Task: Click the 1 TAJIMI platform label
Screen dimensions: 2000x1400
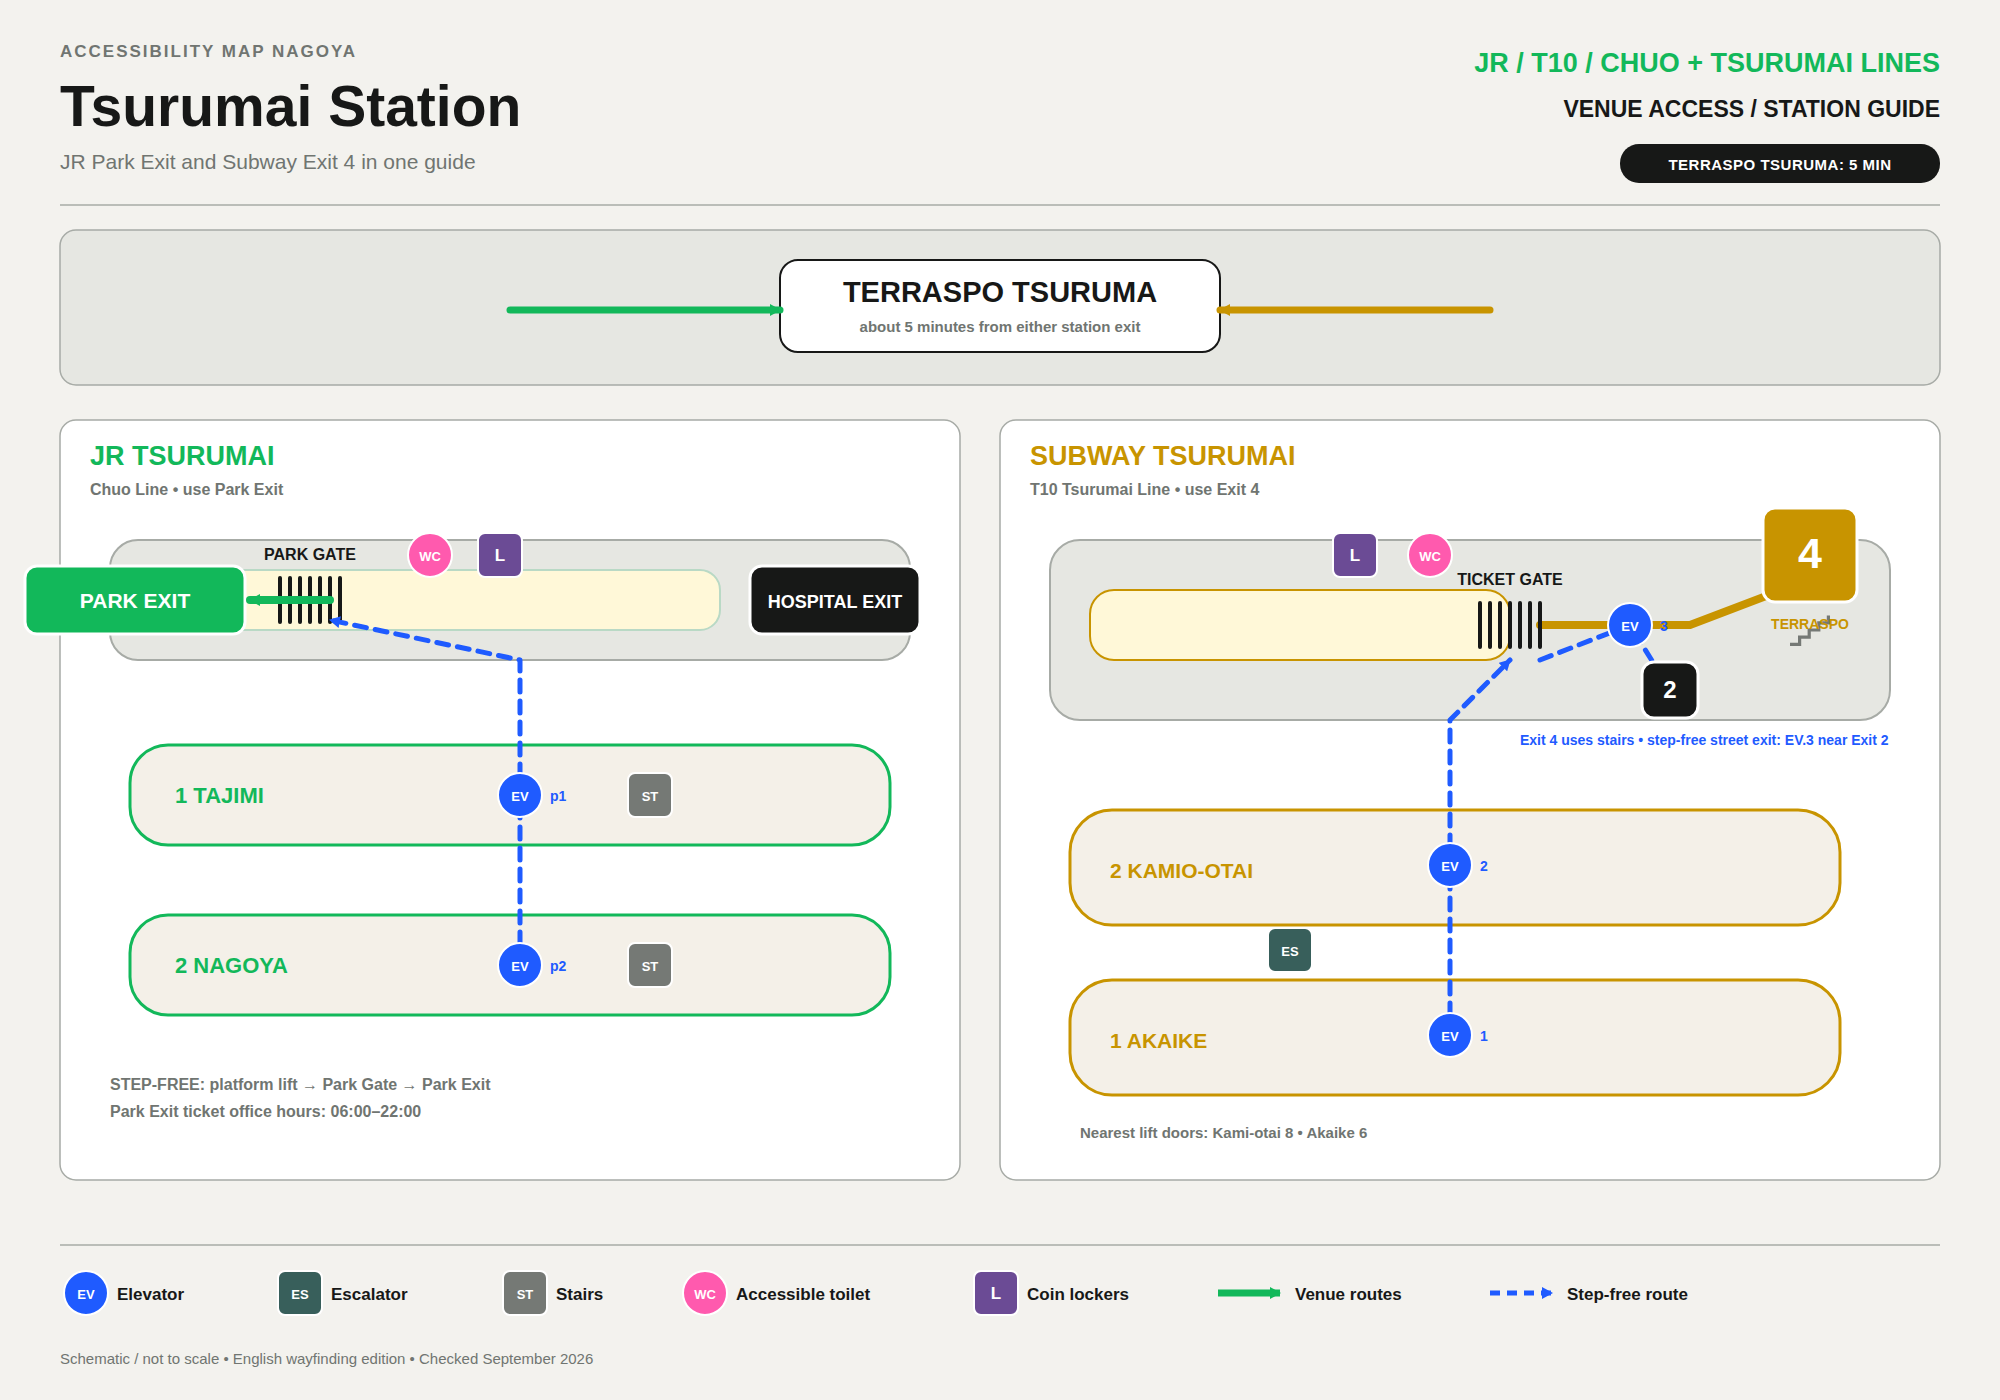Action: coord(219,796)
